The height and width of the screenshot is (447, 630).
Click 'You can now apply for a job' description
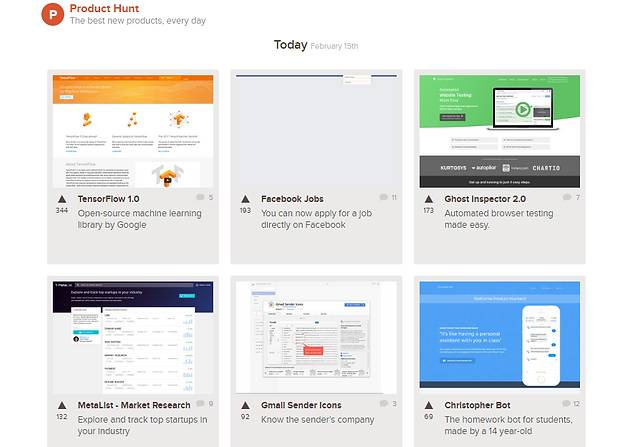[x=317, y=219]
